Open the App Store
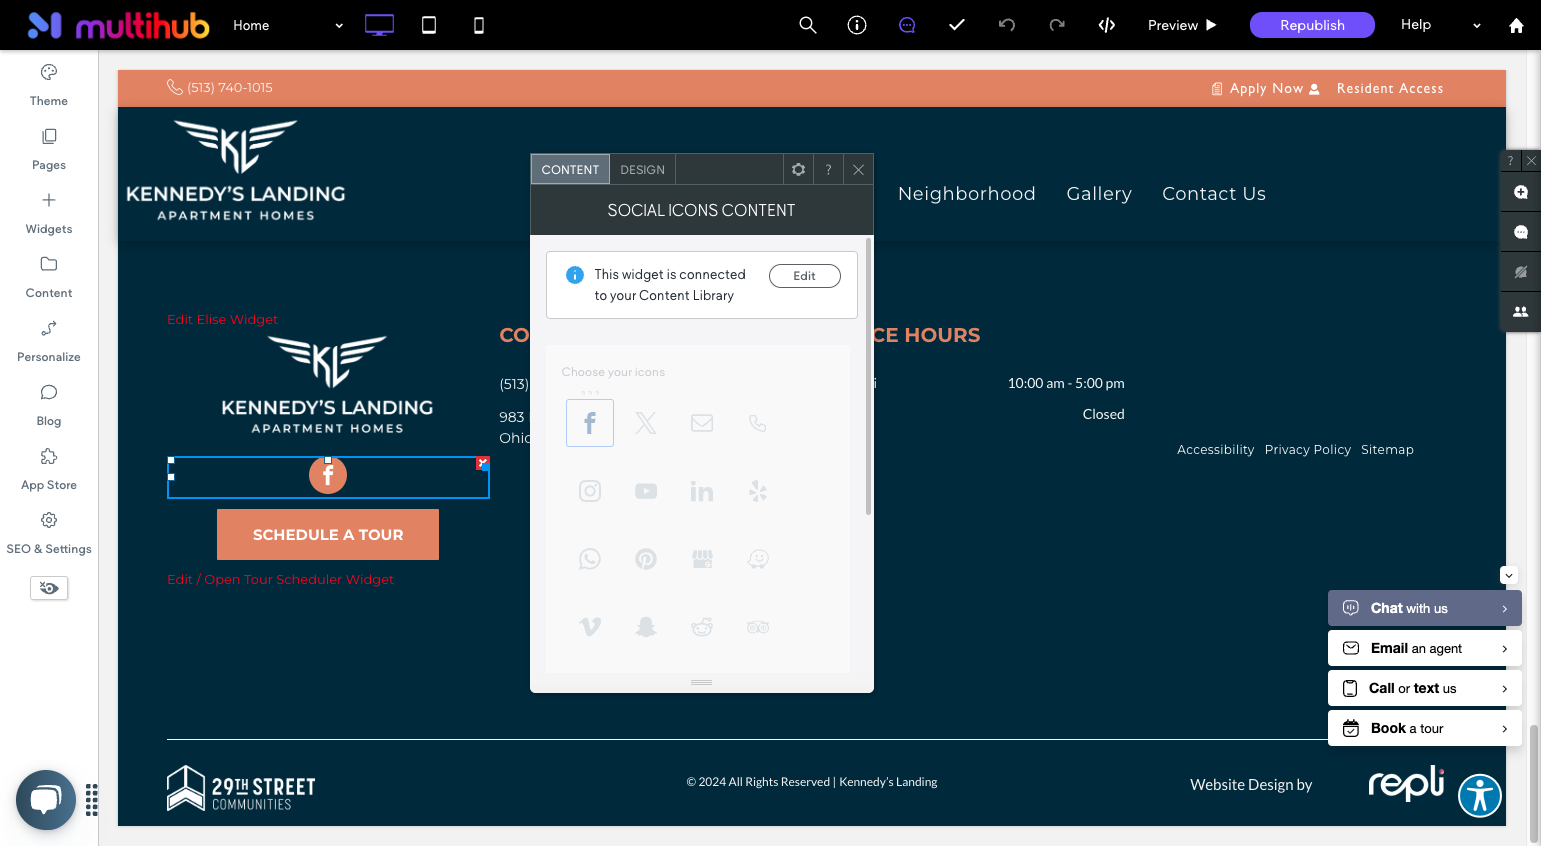 [x=49, y=469]
